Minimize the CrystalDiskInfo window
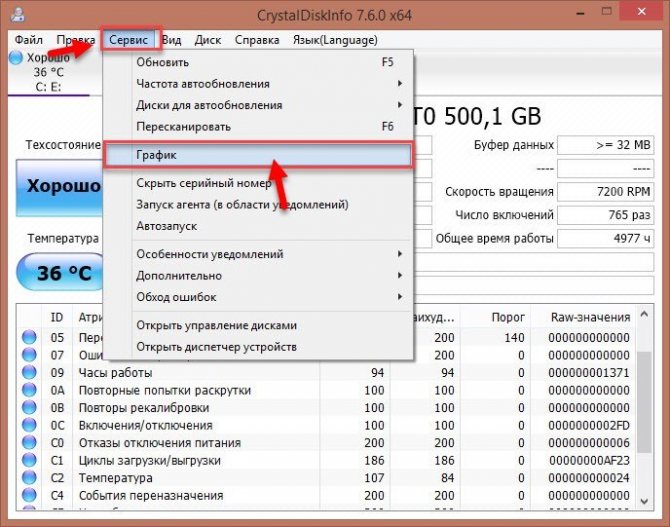Image resolution: width=670 pixels, height=527 pixels. [580, 13]
